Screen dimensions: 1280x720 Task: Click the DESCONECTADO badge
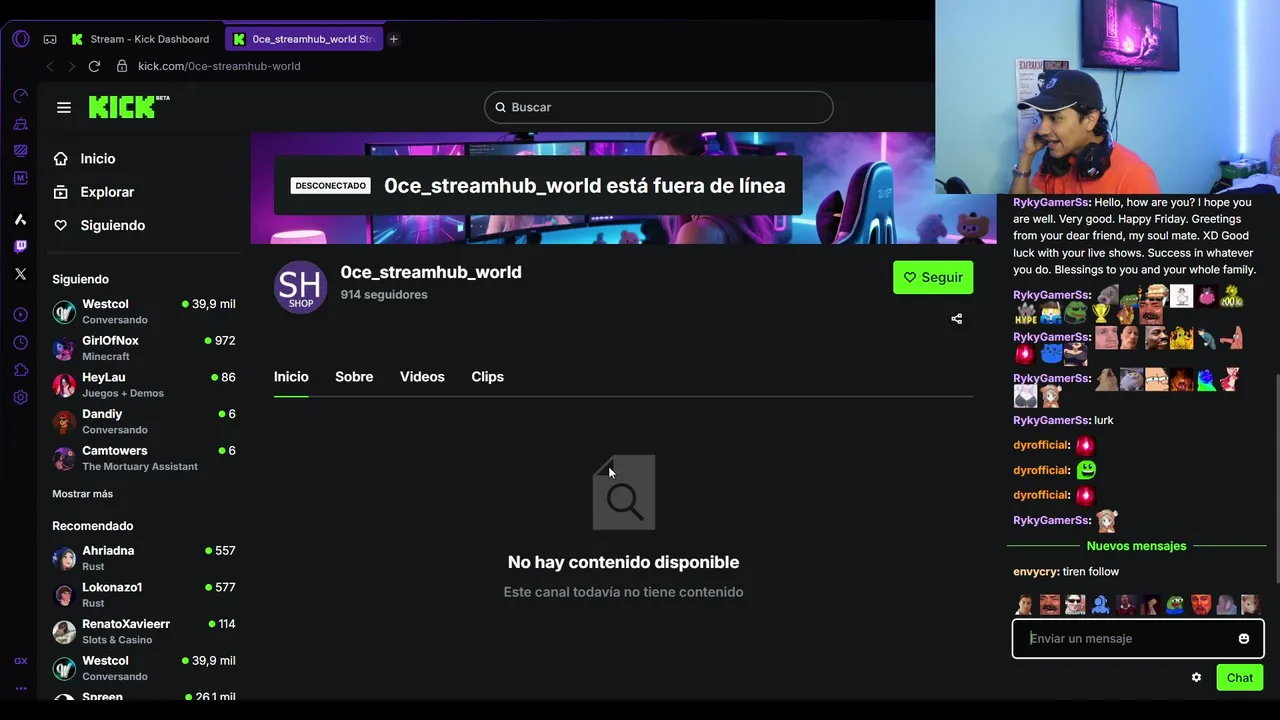click(x=331, y=186)
